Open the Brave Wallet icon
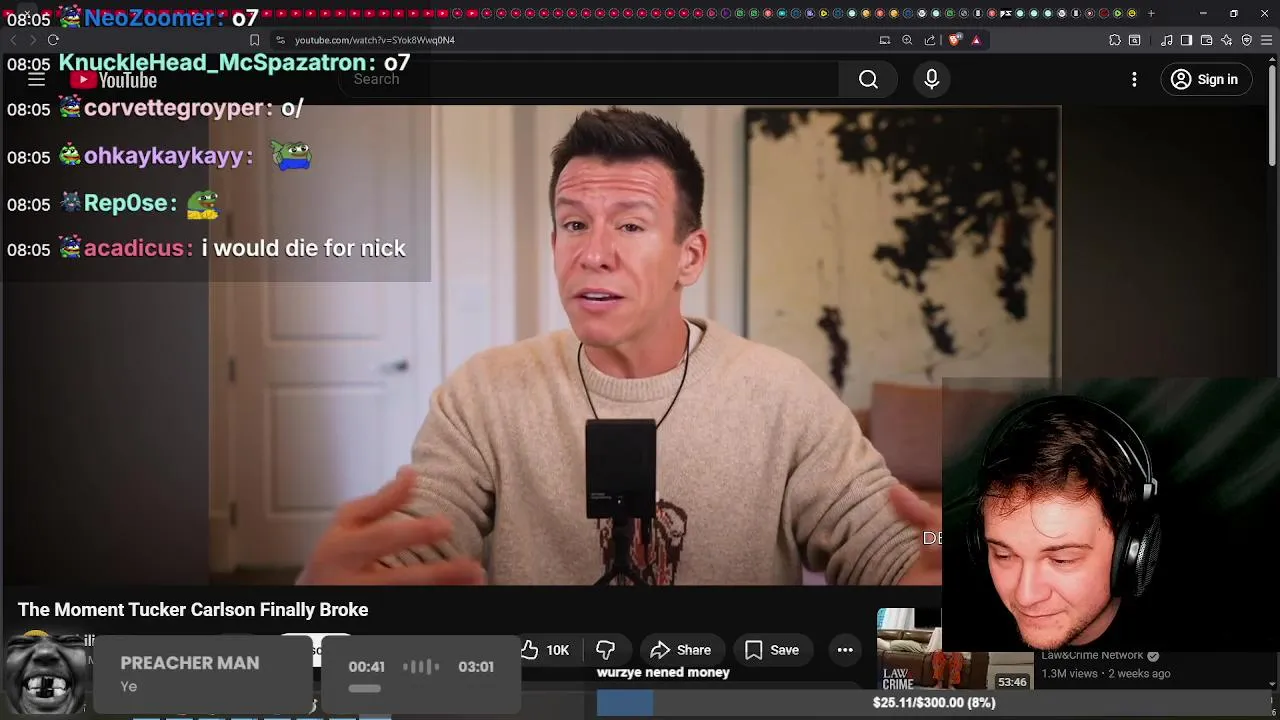Viewport: 1280px width, 720px height. pos(1207,40)
